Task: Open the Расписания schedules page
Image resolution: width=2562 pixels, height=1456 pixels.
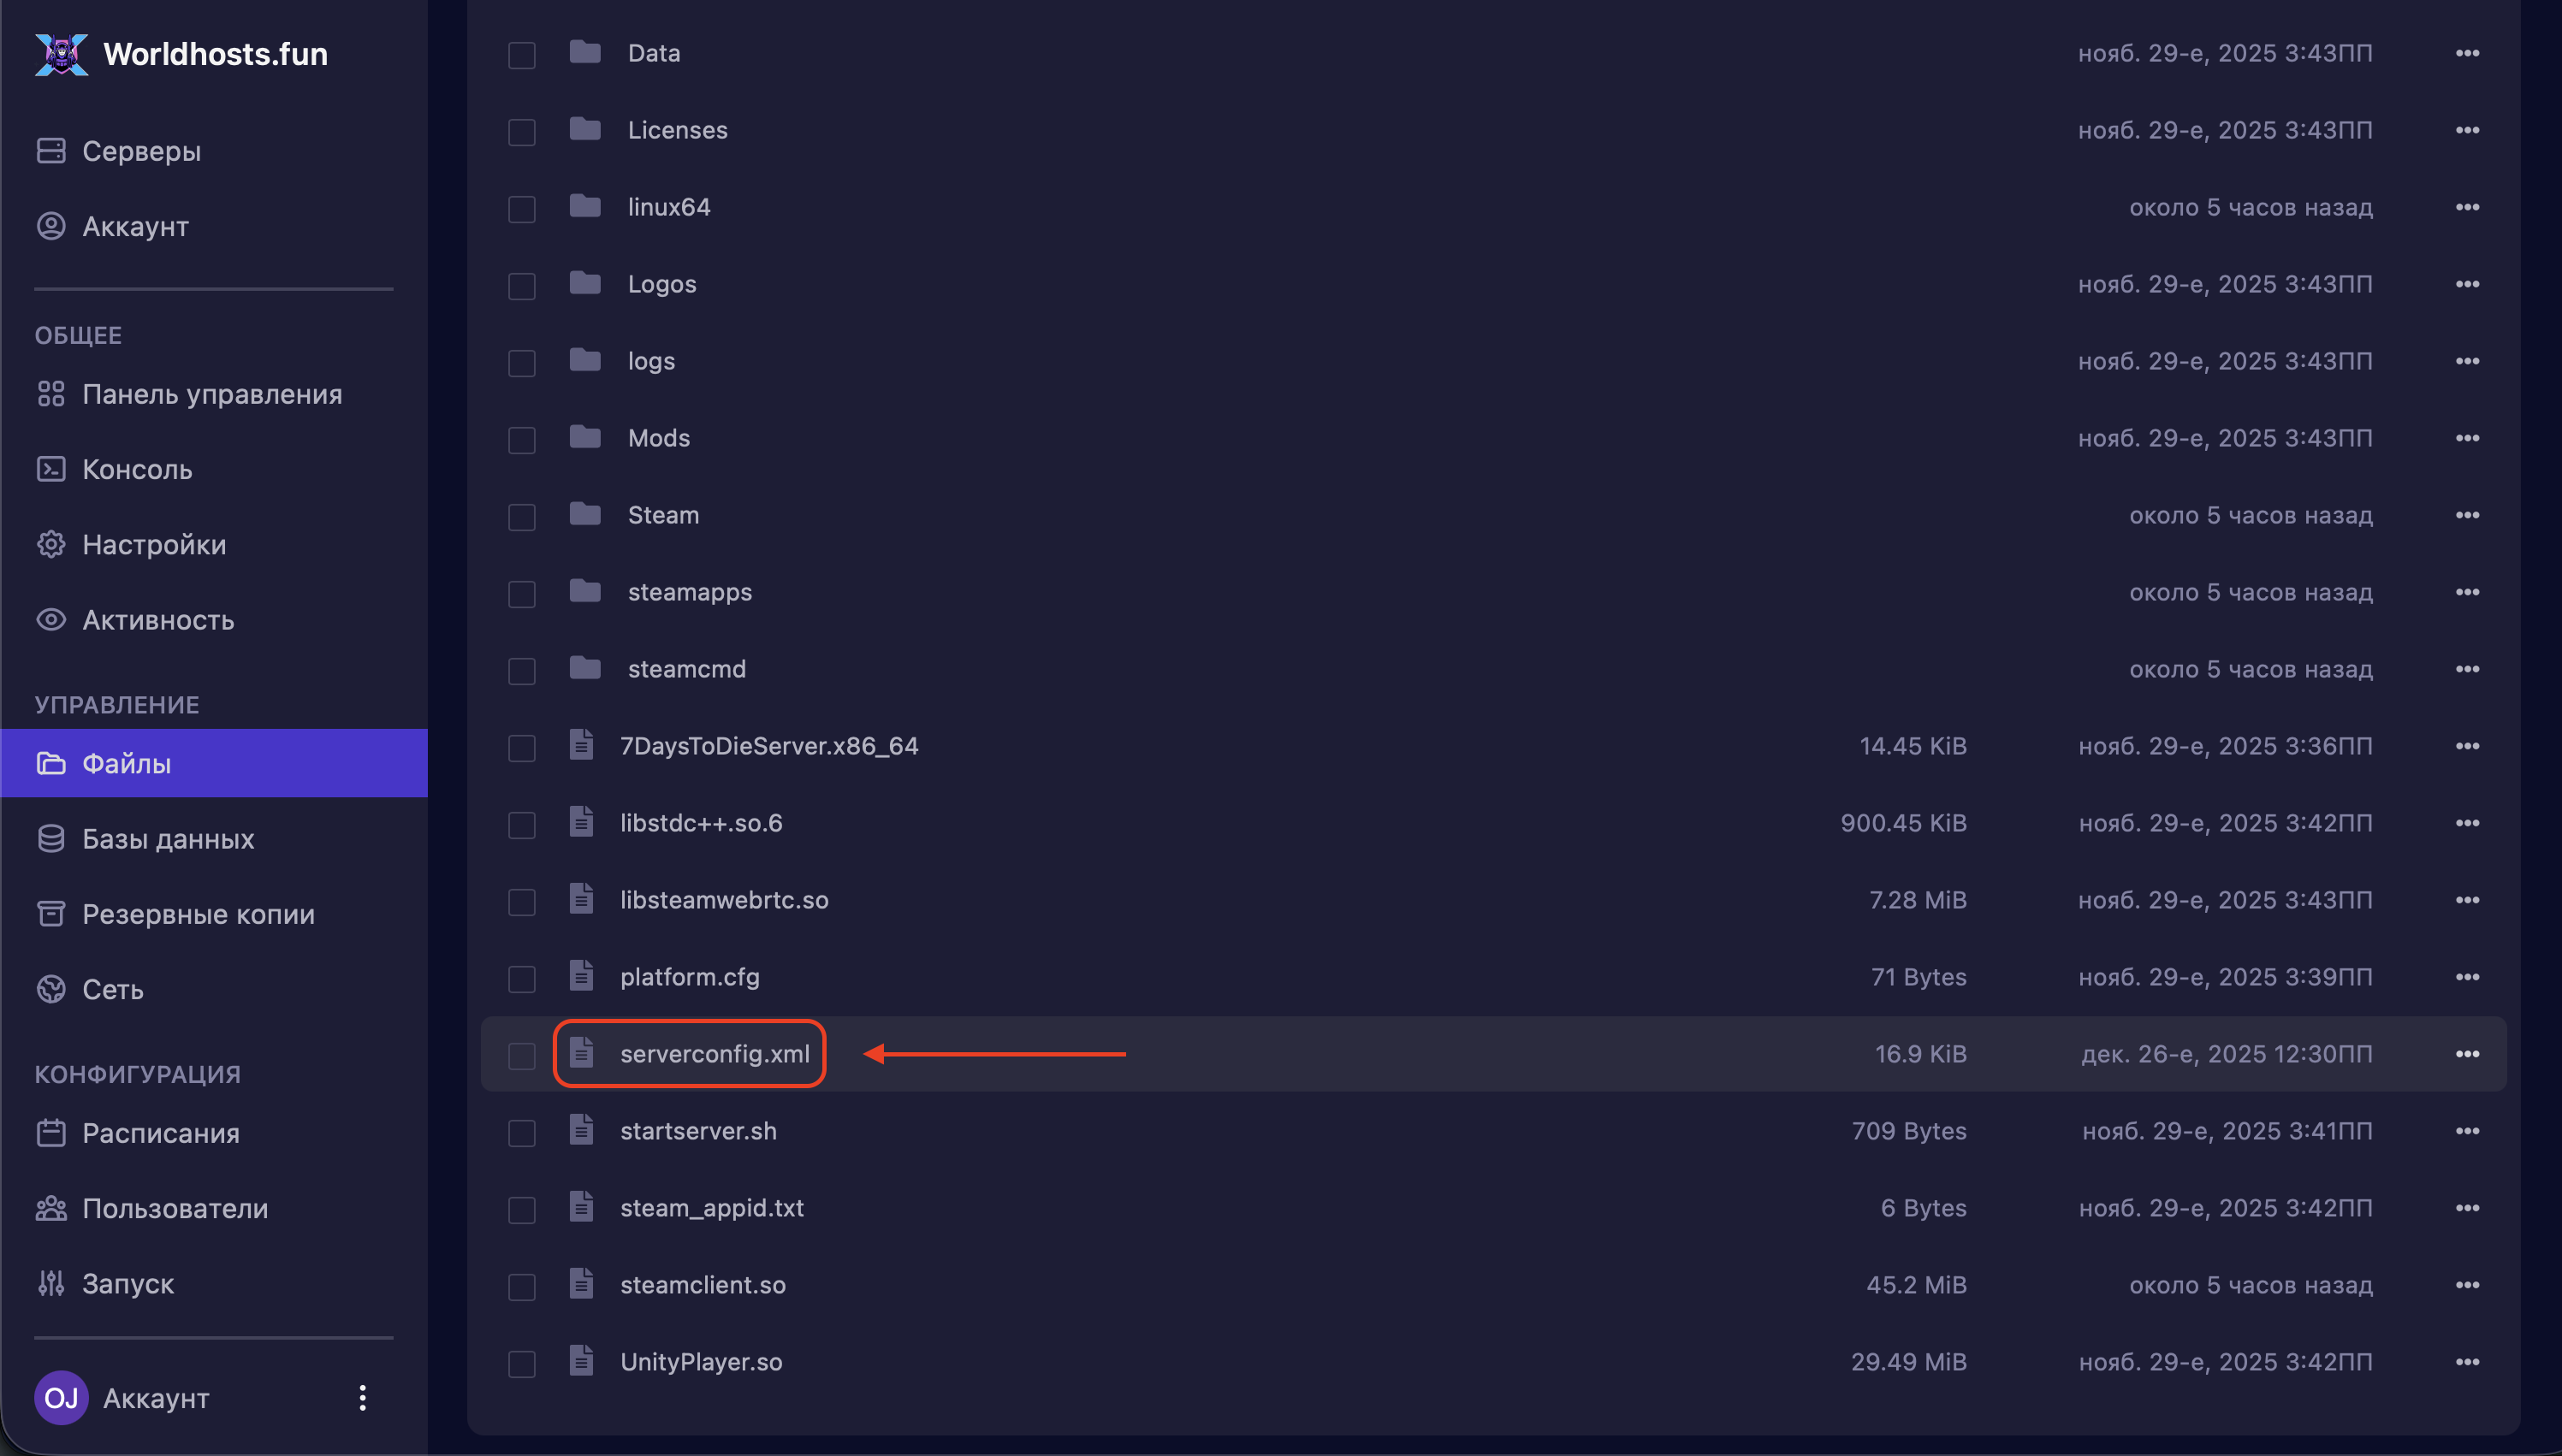Action: (x=160, y=1133)
